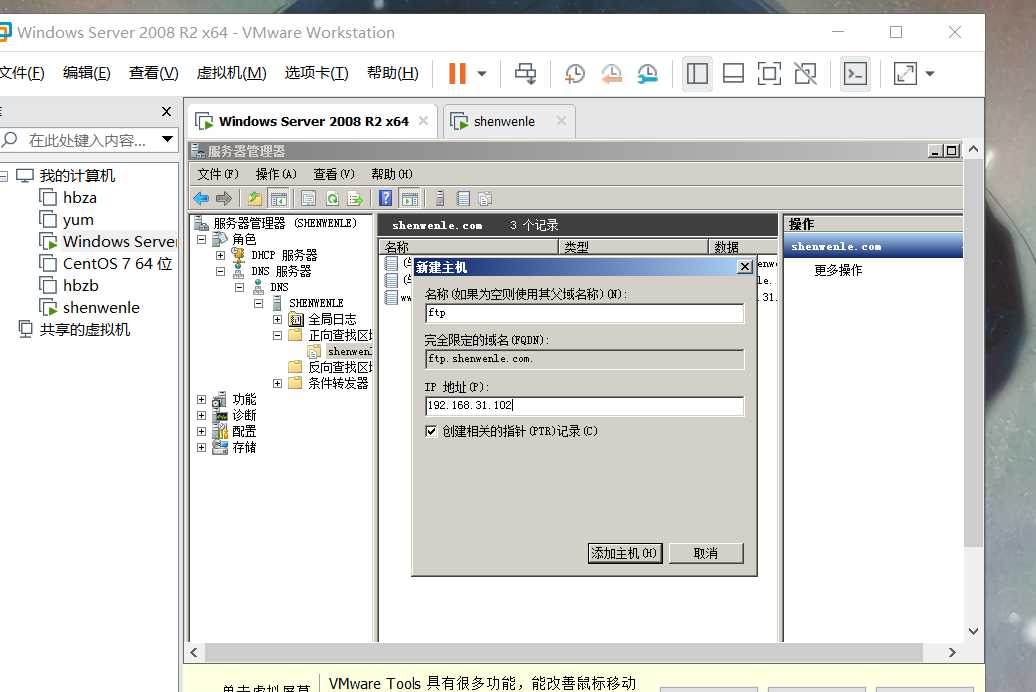Click the green Refresh toolbar icon
This screenshot has width=1036, height=692.
click(332, 198)
